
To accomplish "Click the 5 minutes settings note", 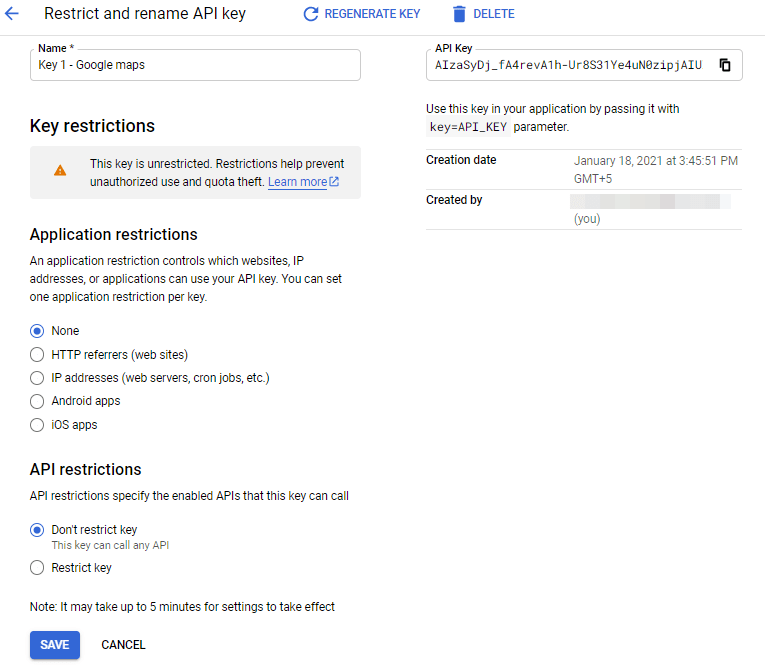I will click(x=182, y=607).
